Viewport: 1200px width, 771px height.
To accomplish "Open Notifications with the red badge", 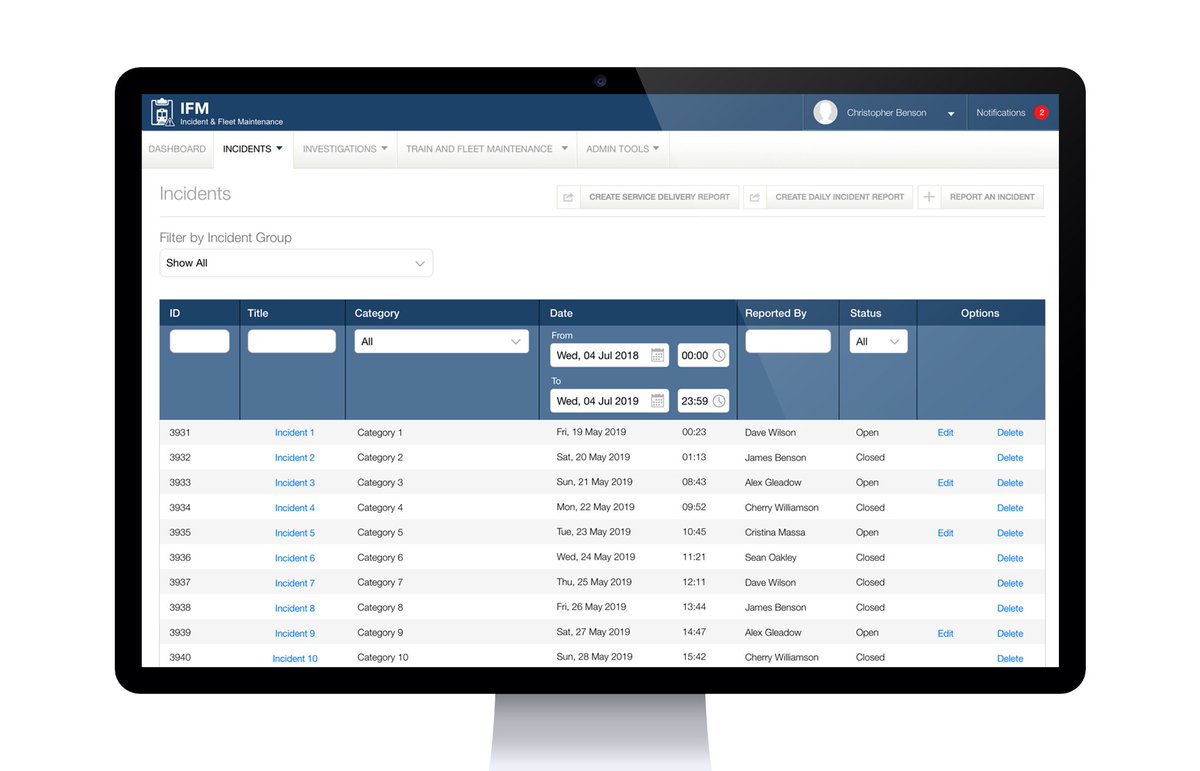I will 1011,112.
